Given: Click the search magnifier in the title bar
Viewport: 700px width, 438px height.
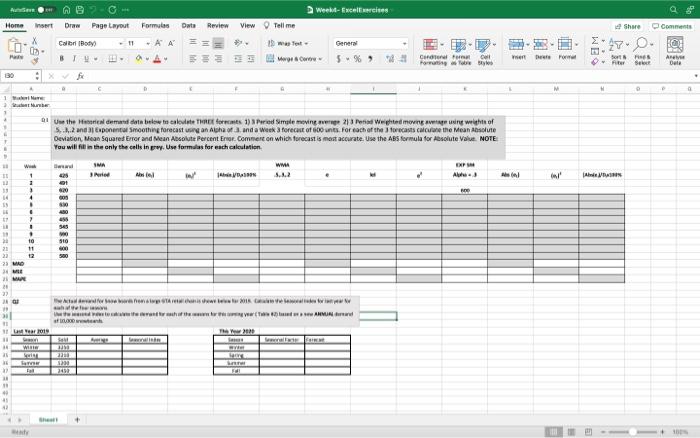Looking at the screenshot, I should 673,10.
